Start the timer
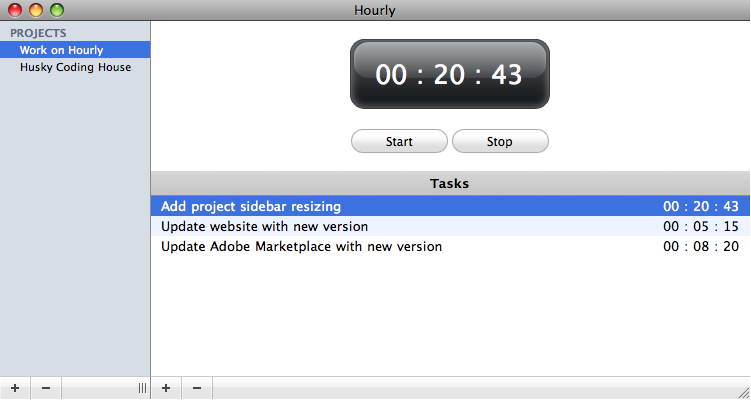The height and width of the screenshot is (401, 751). tap(399, 141)
